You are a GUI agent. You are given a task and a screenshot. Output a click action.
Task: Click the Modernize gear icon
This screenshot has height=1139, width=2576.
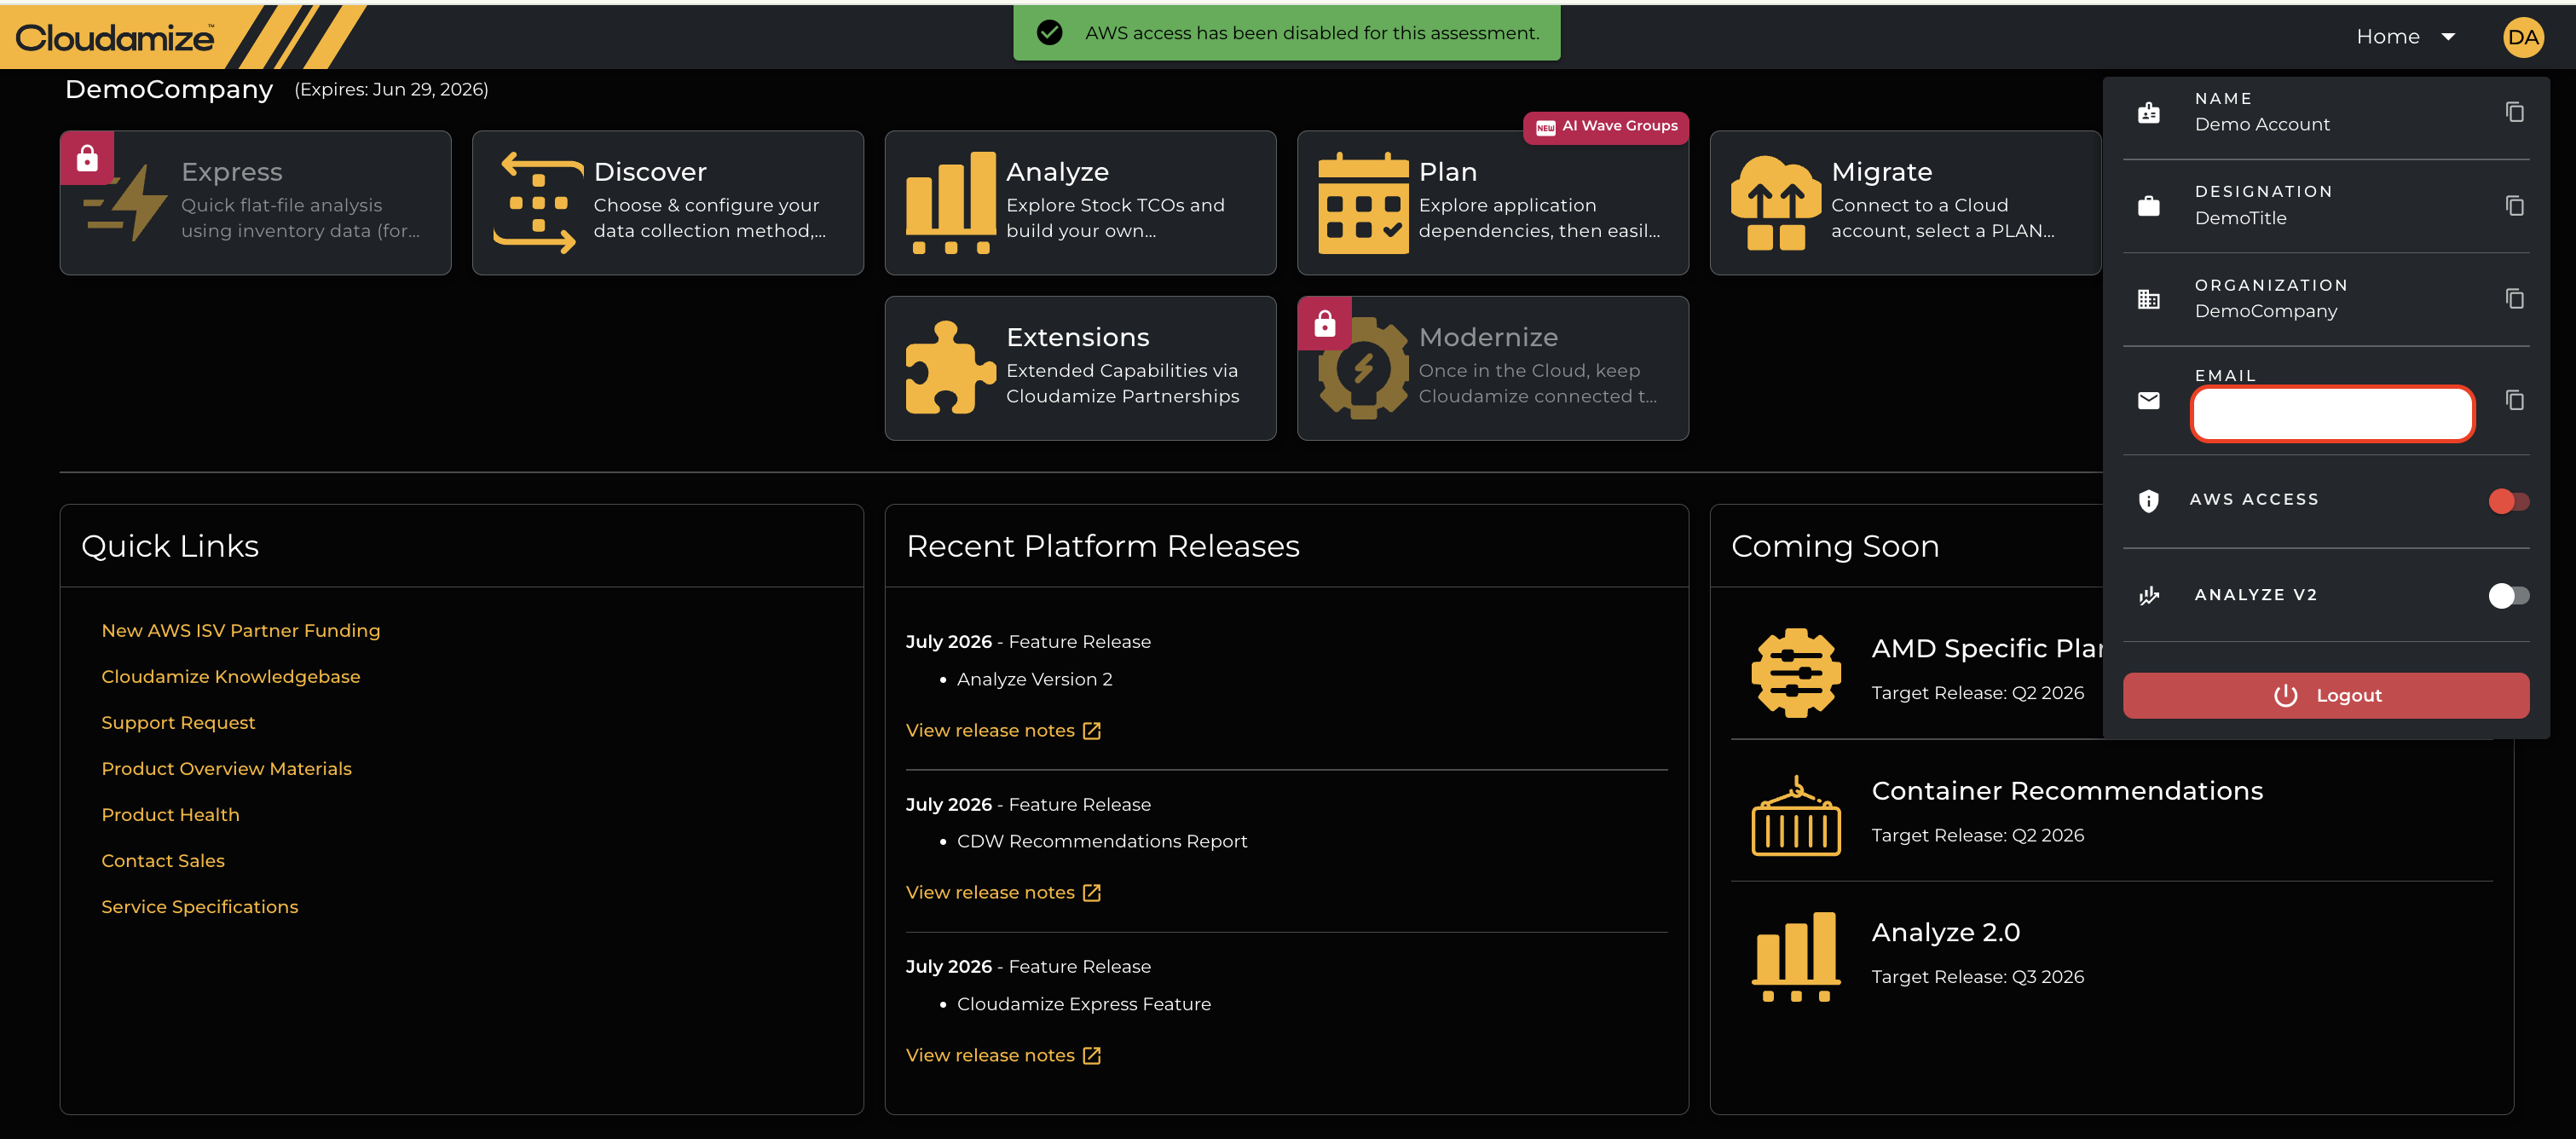[1363, 368]
